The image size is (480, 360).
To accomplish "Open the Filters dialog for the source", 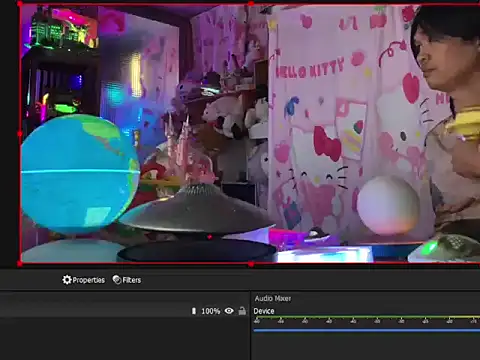I will click(127, 280).
